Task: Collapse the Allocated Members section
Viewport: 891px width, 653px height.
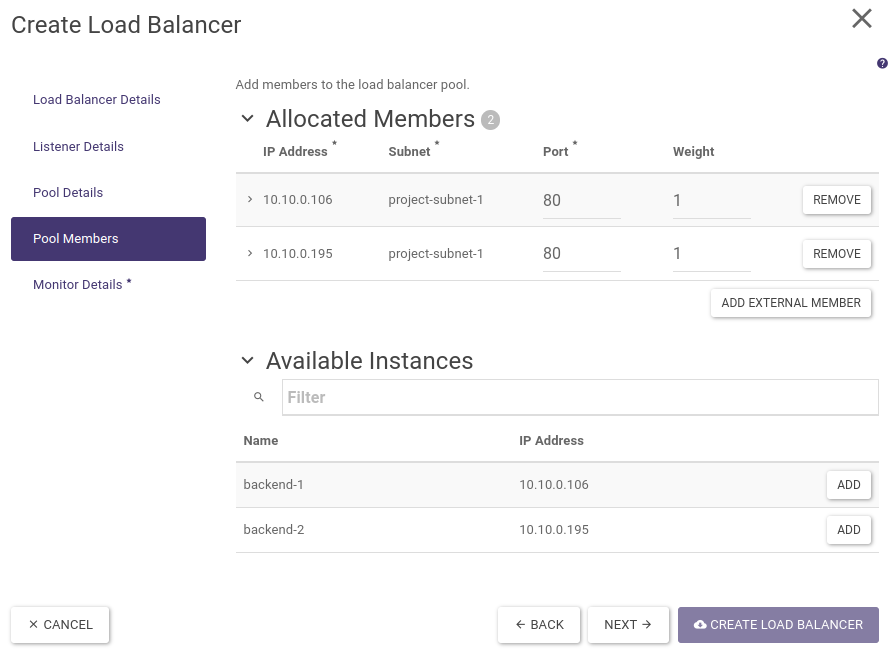Action: tap(248, 119)
